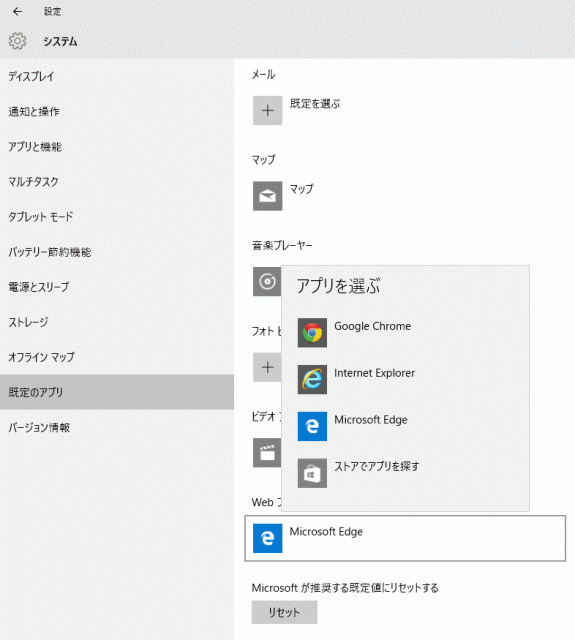
Task: Click the settings gear icon beside システム
Action: coord(17,41)
